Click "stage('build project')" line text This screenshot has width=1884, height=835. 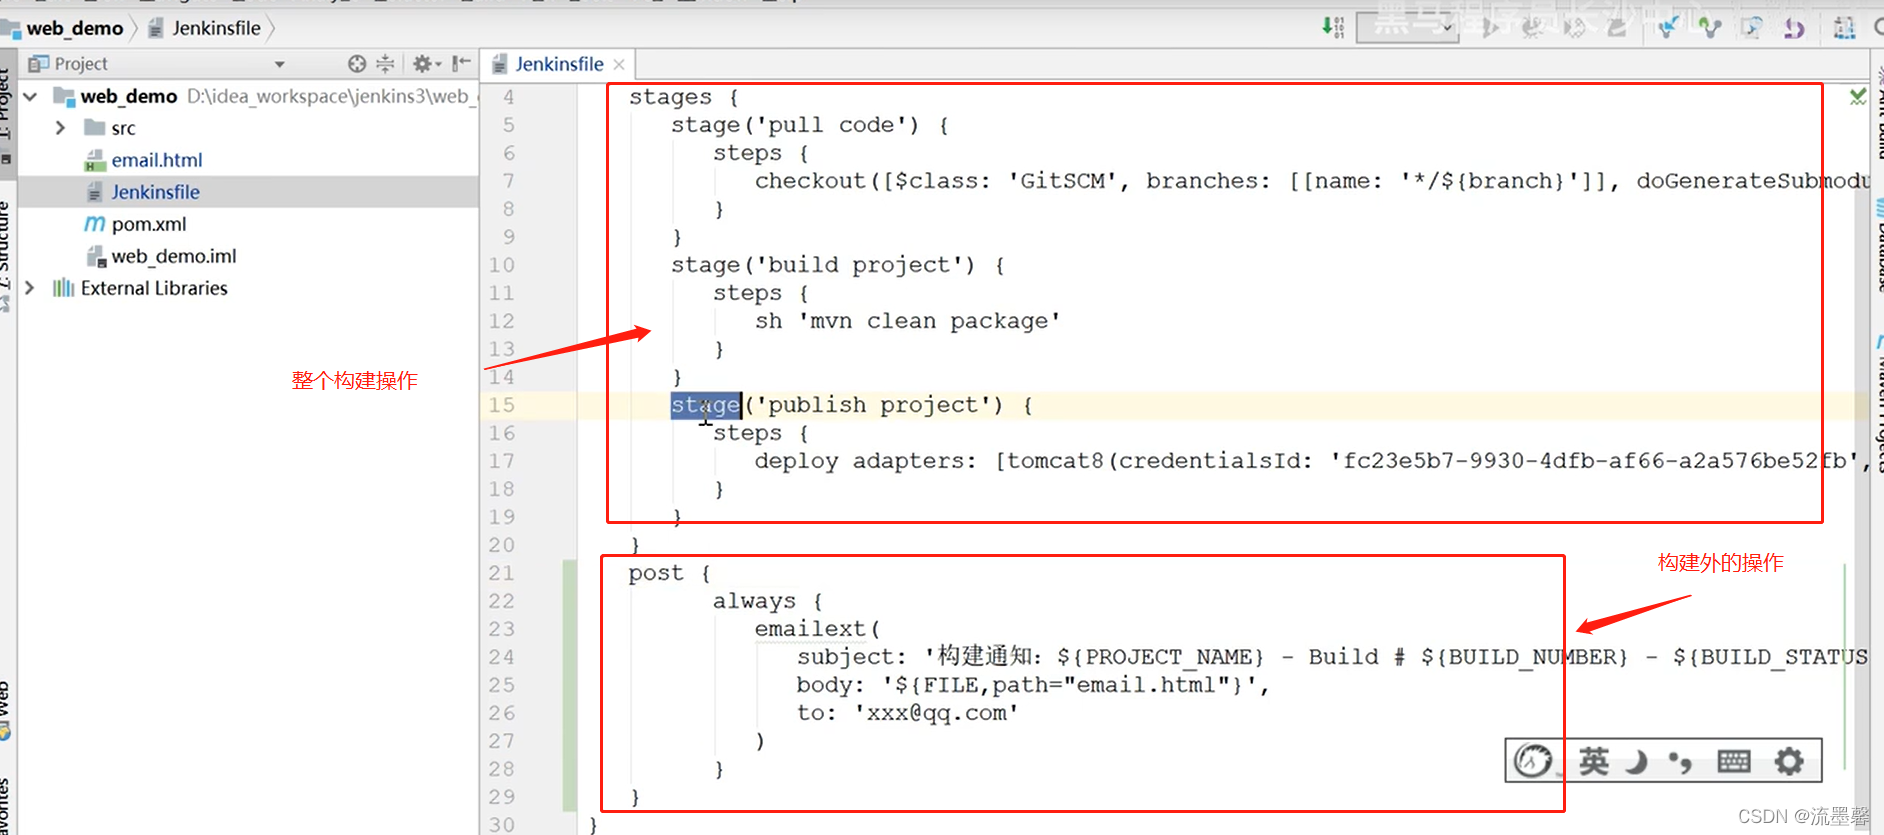(838, 265)
